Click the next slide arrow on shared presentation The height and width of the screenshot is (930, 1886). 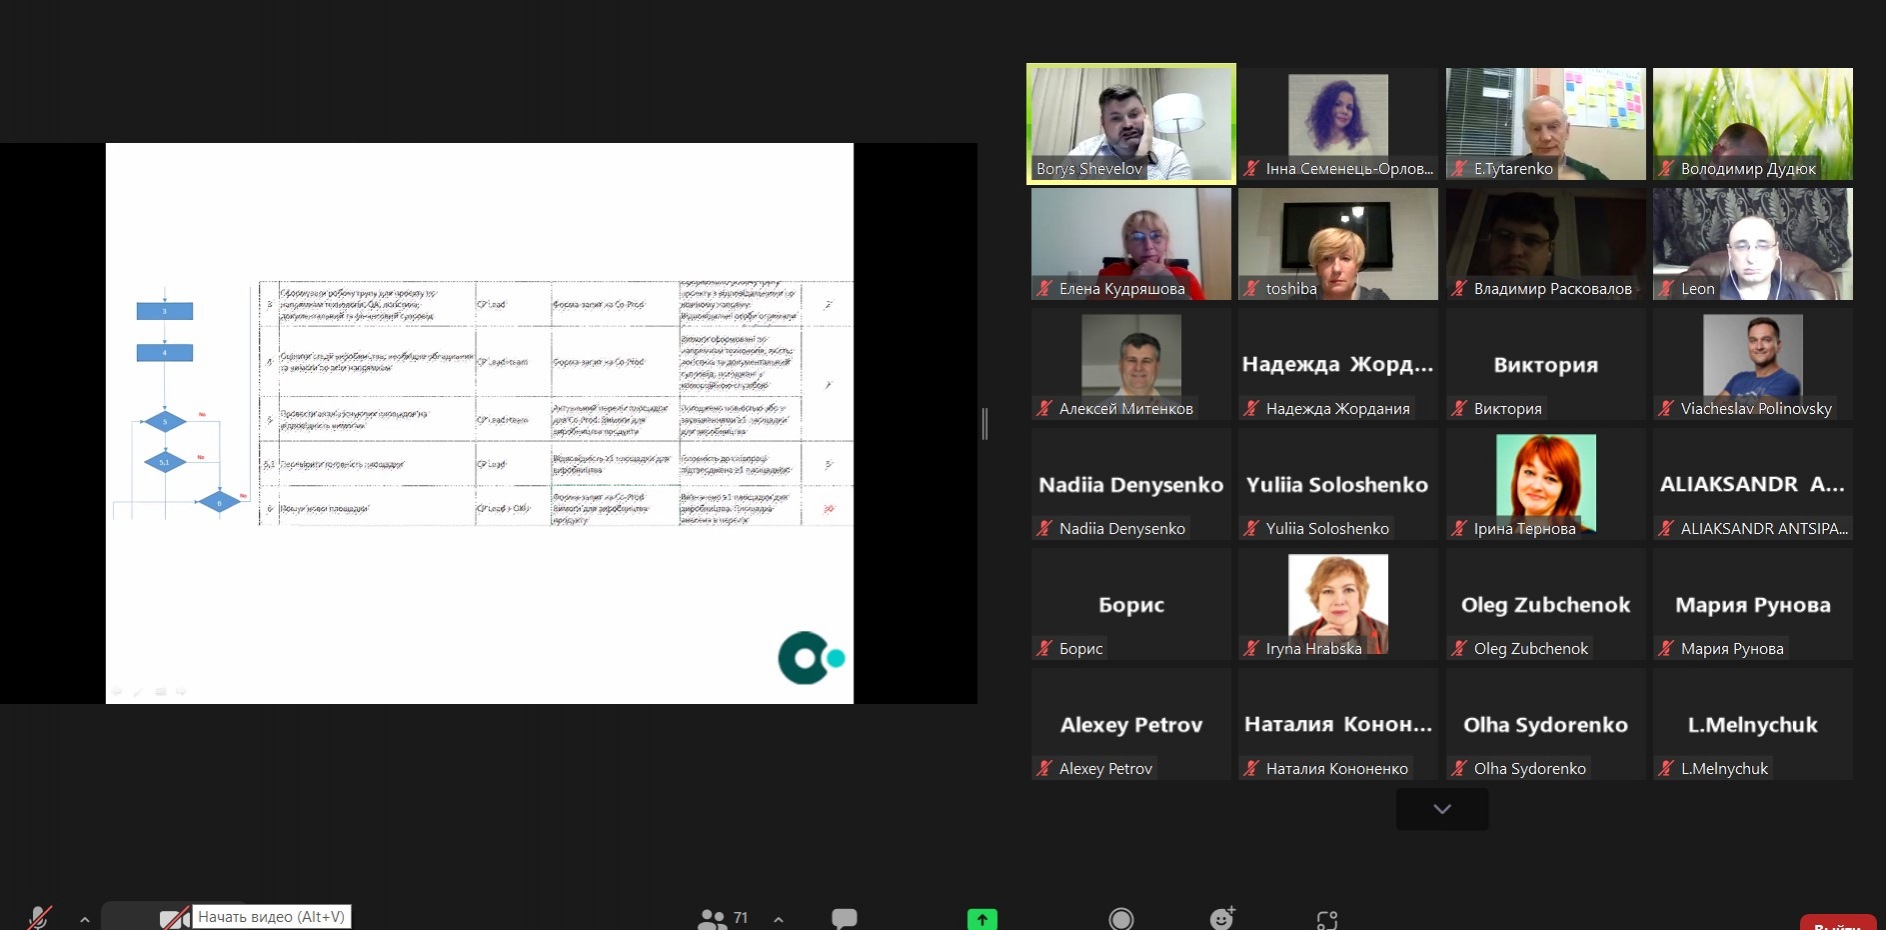click(x=181, y=691)
